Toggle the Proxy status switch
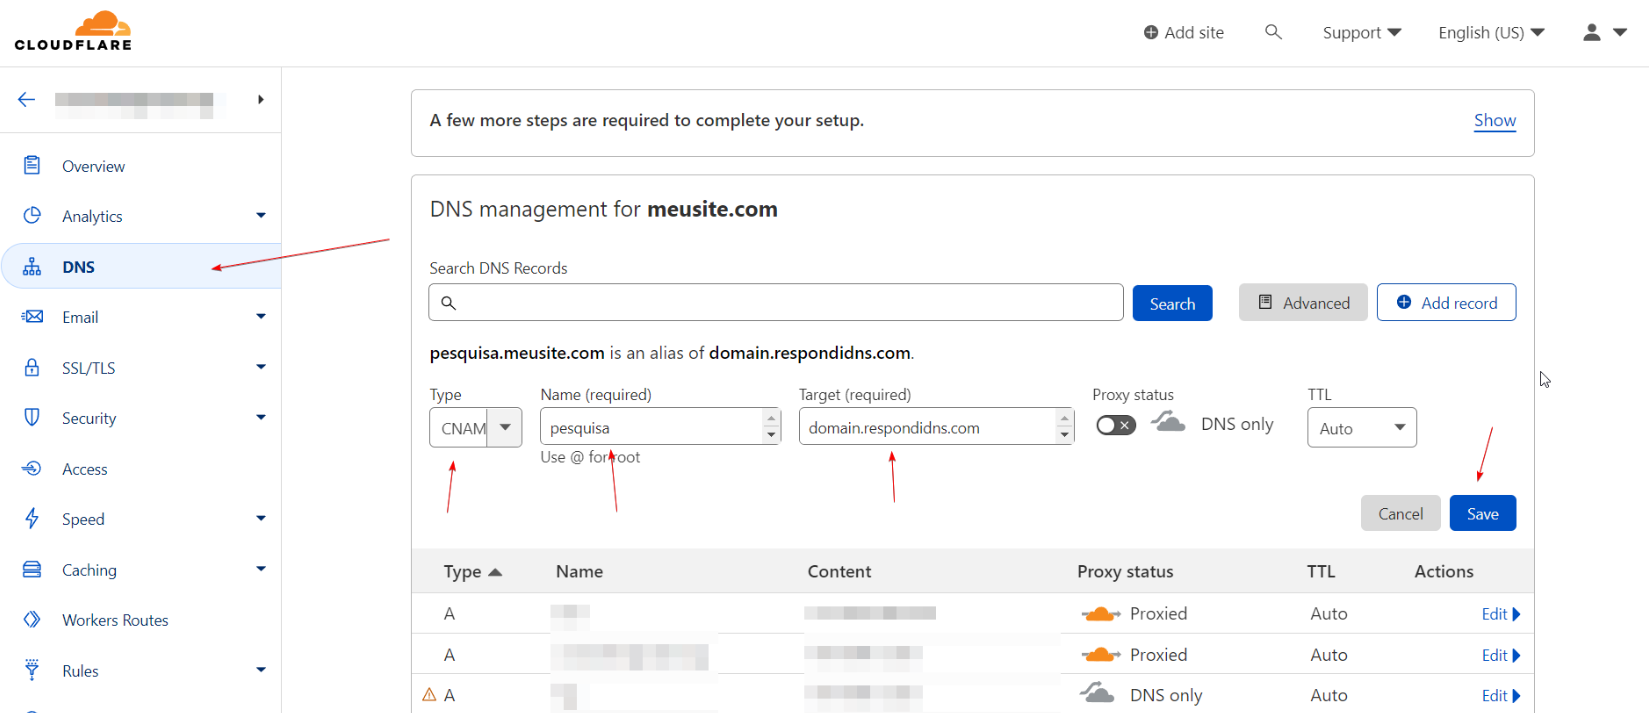Screen dimensions: 1649x713 pyautogui.click(x=1115, y=425)
